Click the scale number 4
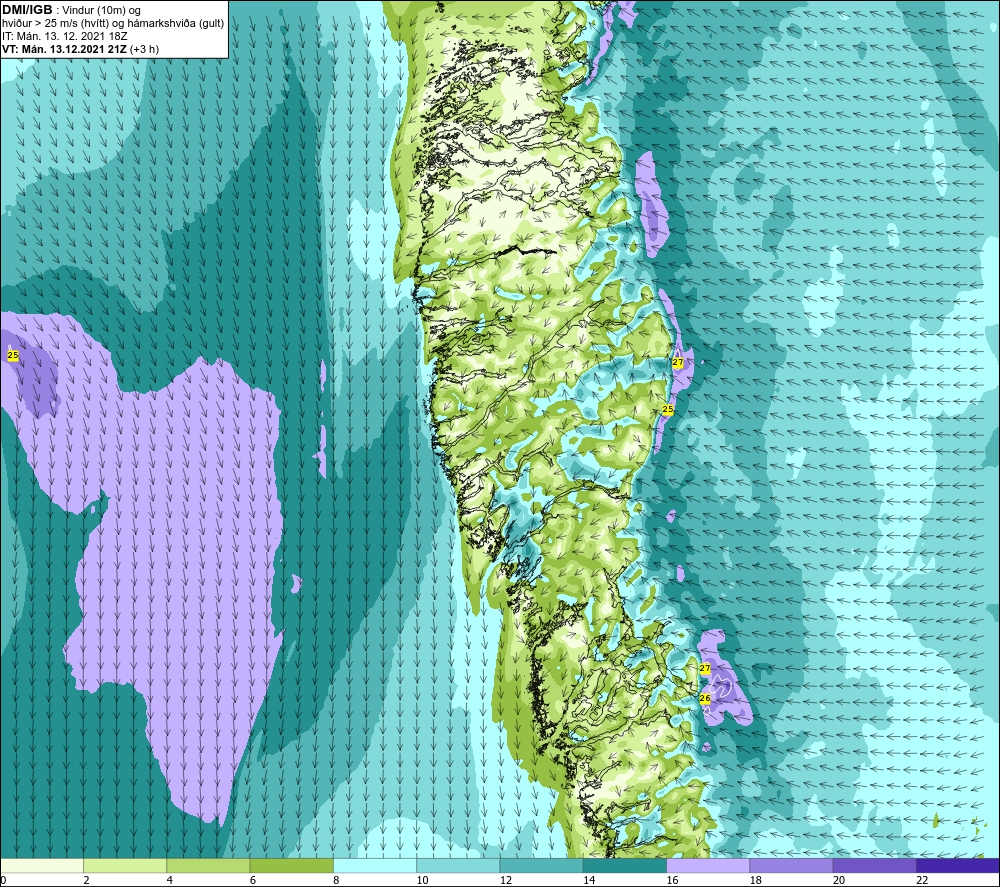The image size is (1000, 887). [170, 881]
